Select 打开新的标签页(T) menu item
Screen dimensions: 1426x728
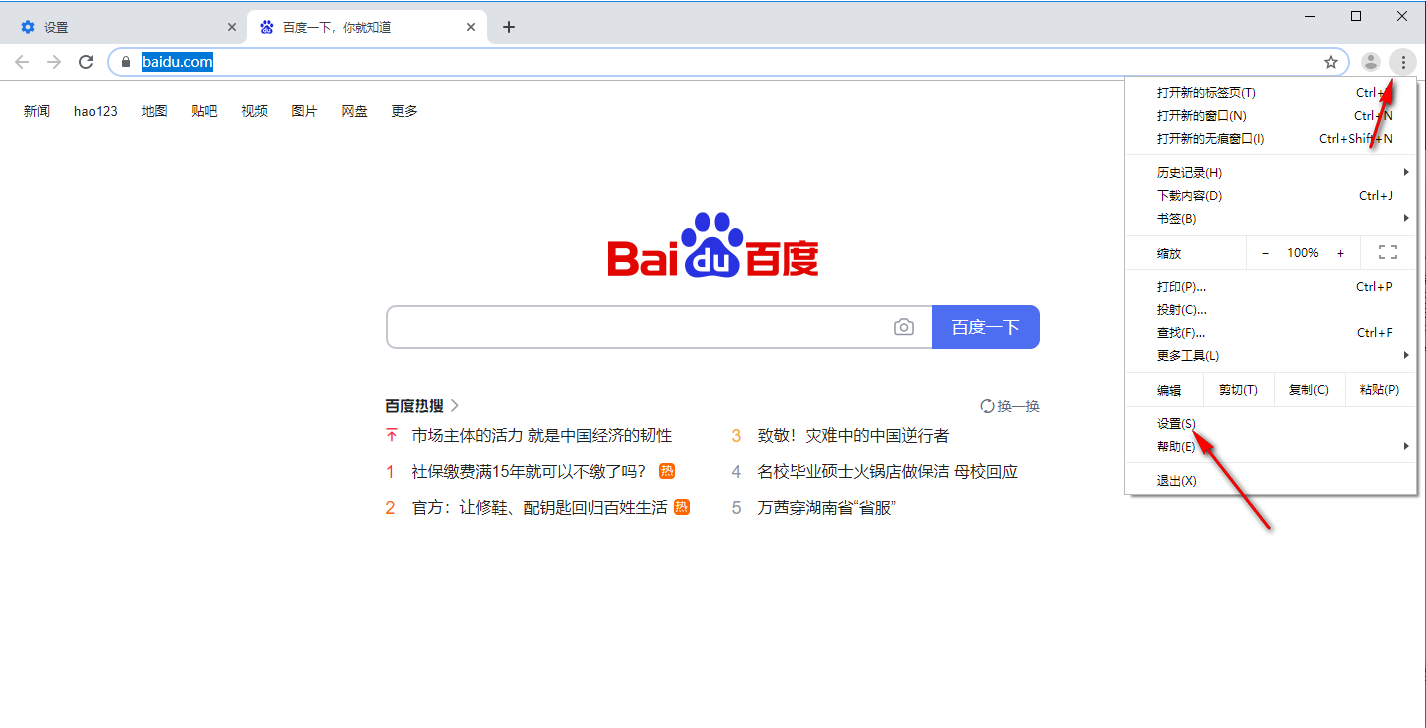point(1271,92)
